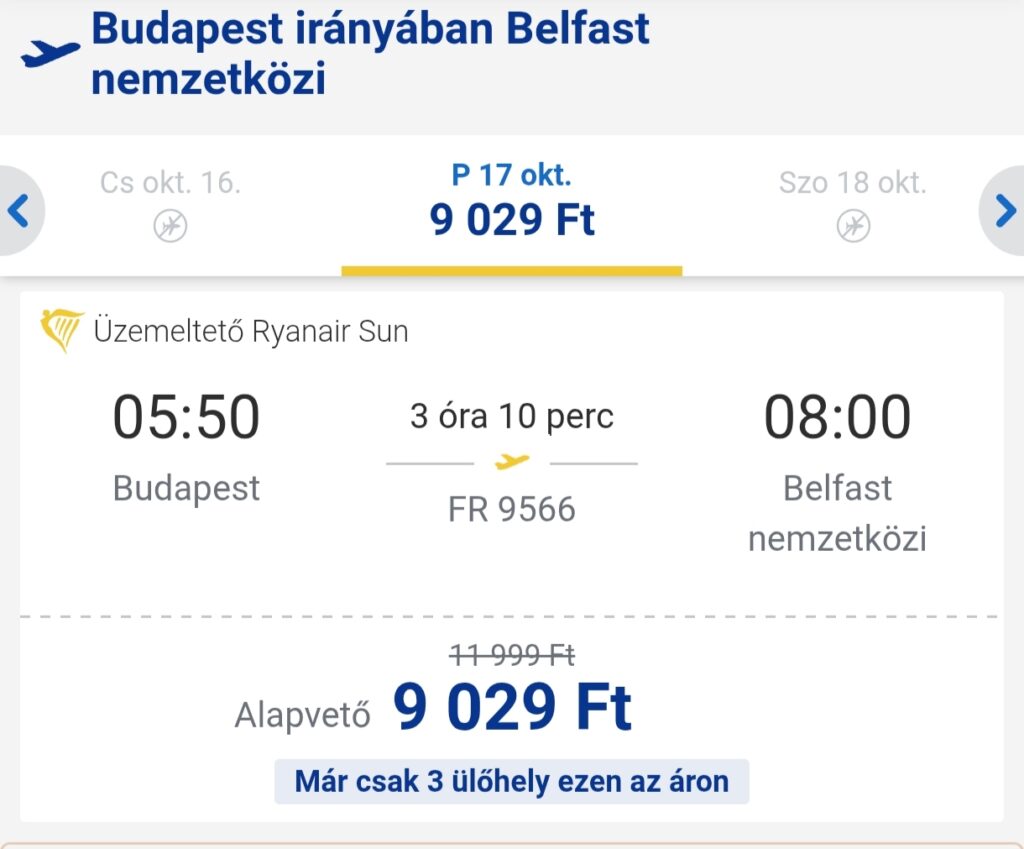Viewport: 1024px width, 849px height.
Task: Select the P 17 okt. date tab
Action: 512,205
